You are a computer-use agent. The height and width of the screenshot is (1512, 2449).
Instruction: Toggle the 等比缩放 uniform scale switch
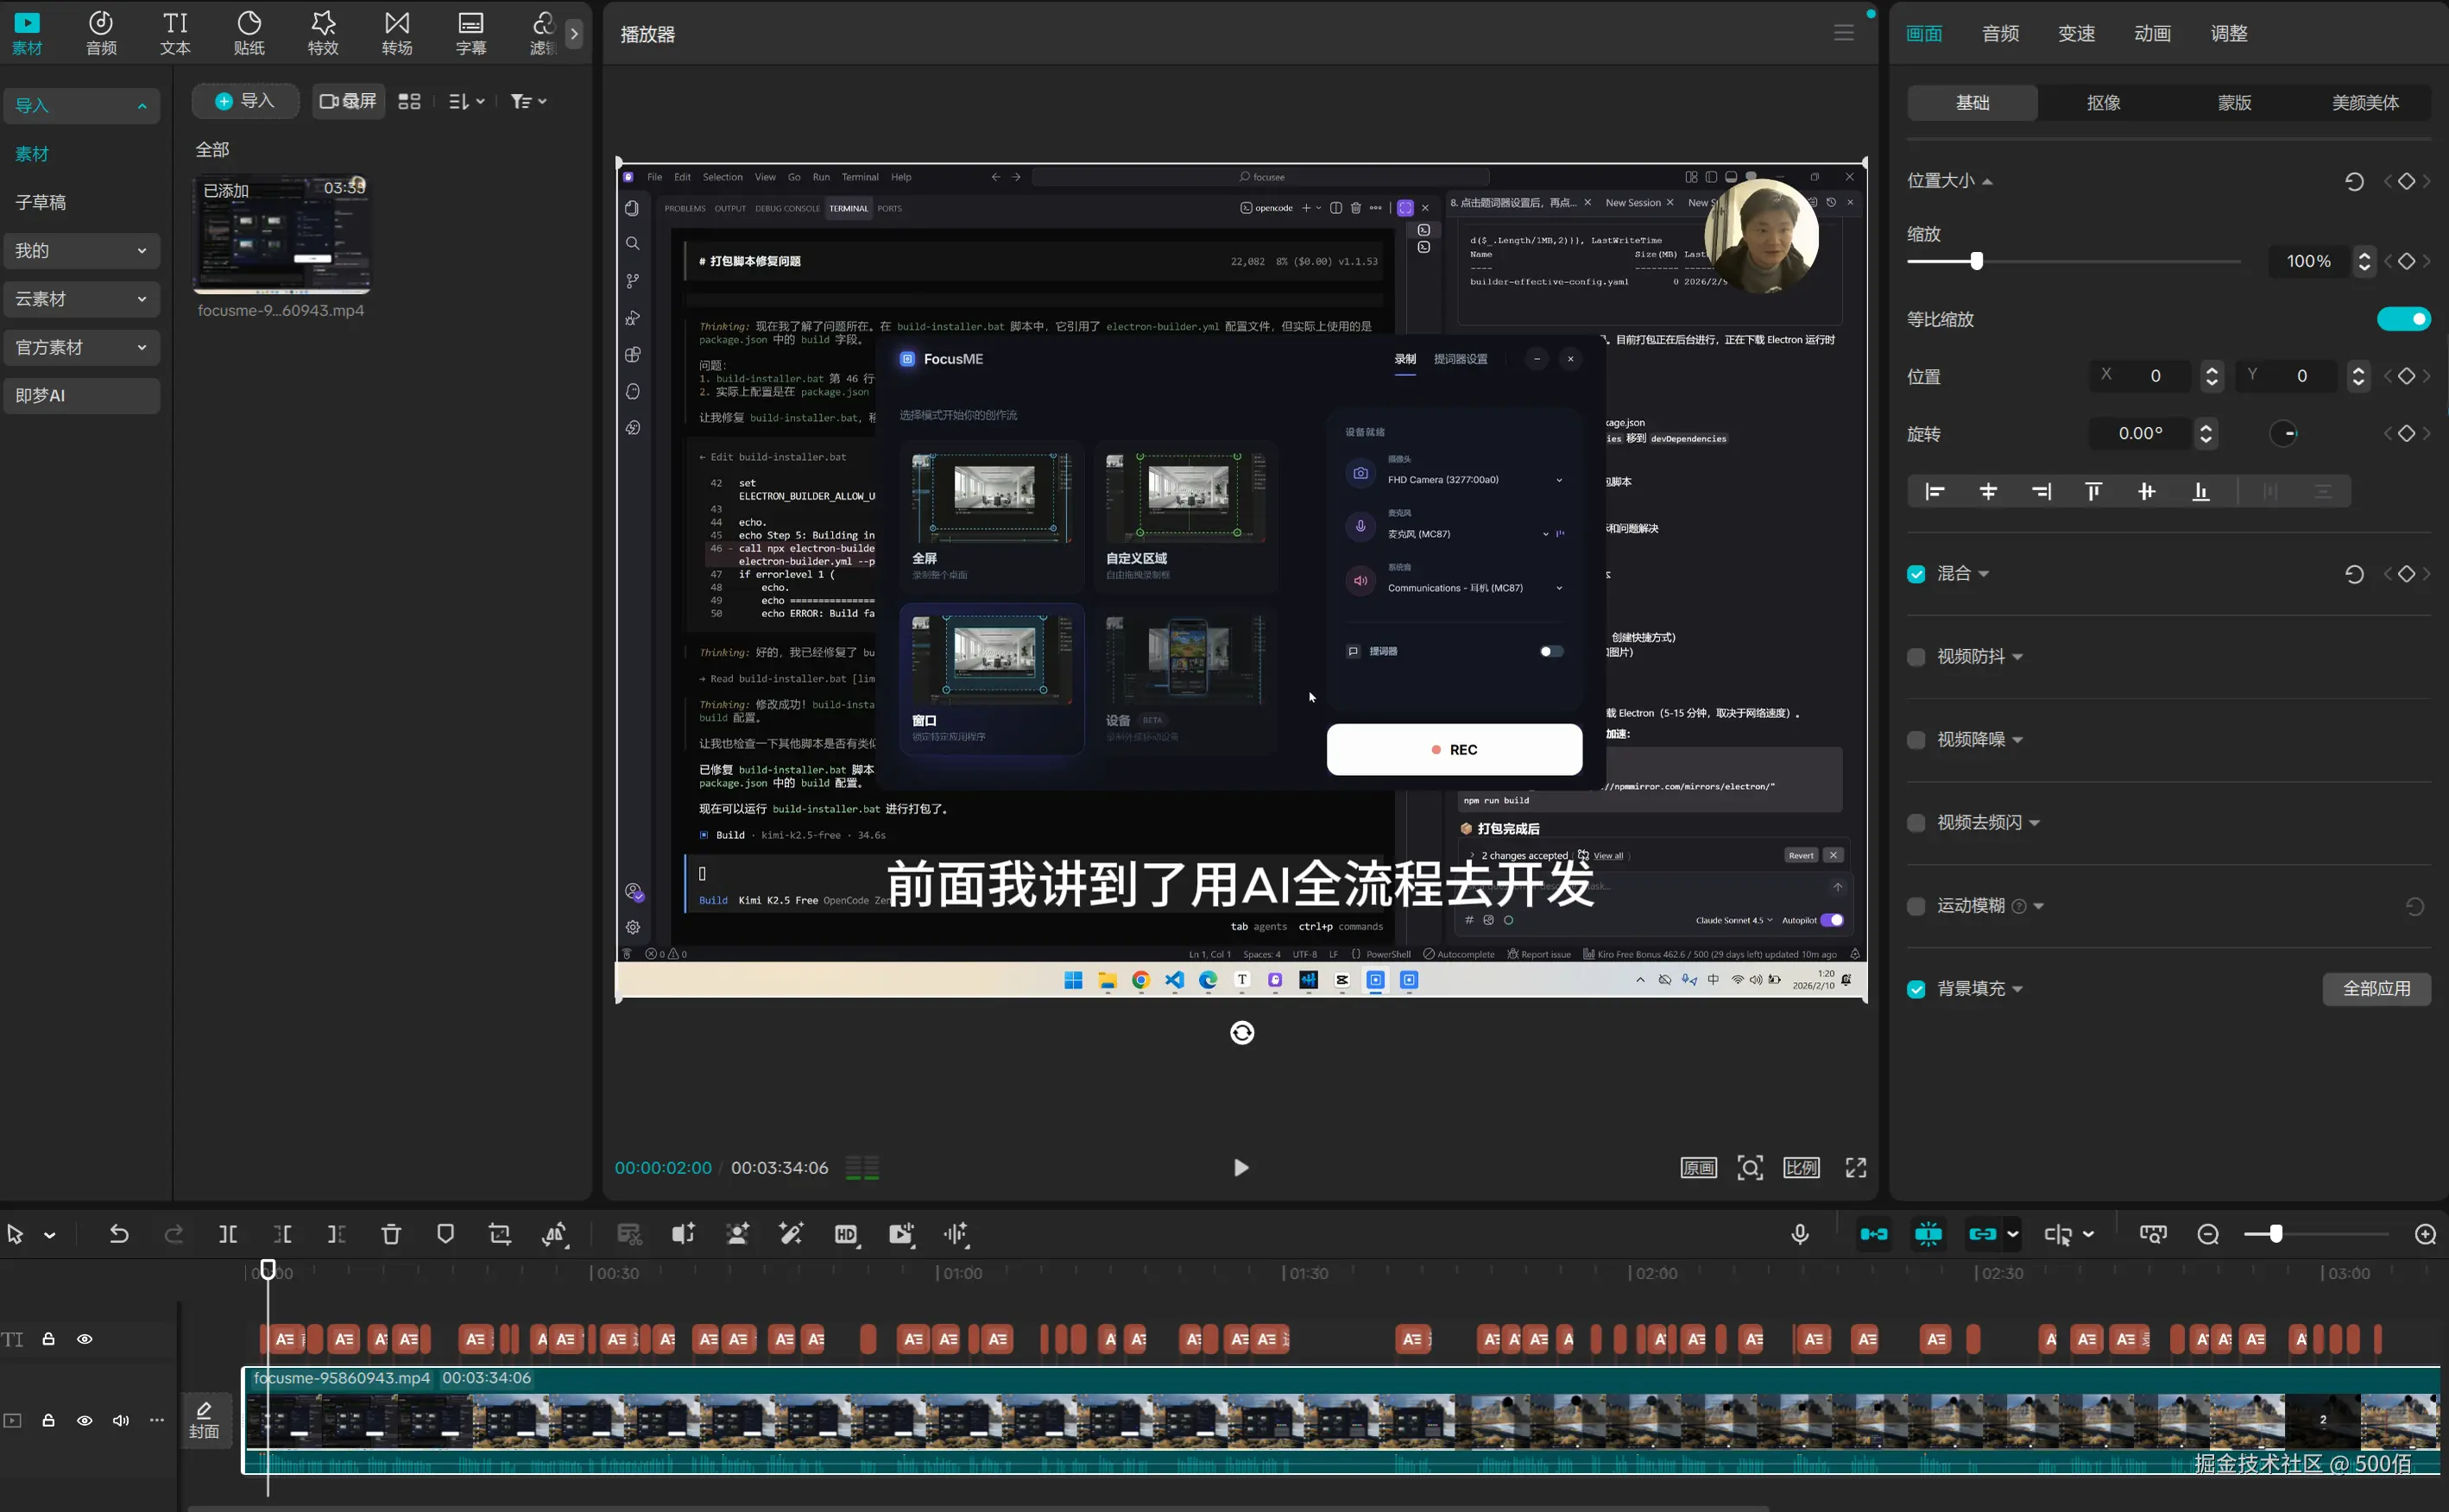point(2404,319)
